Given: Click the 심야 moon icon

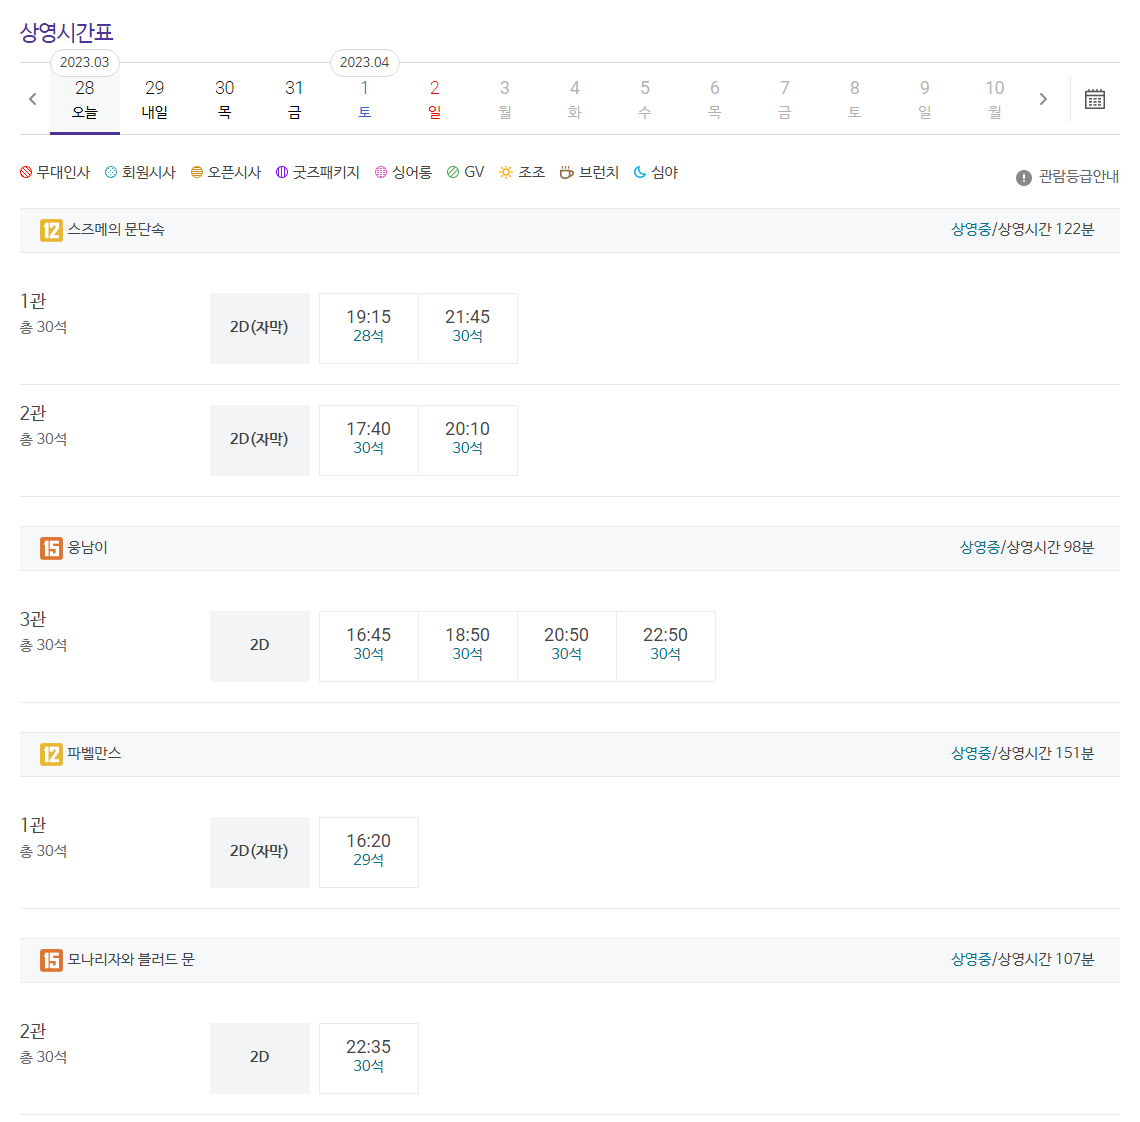Looking at the screenshot, I should 640,172.
